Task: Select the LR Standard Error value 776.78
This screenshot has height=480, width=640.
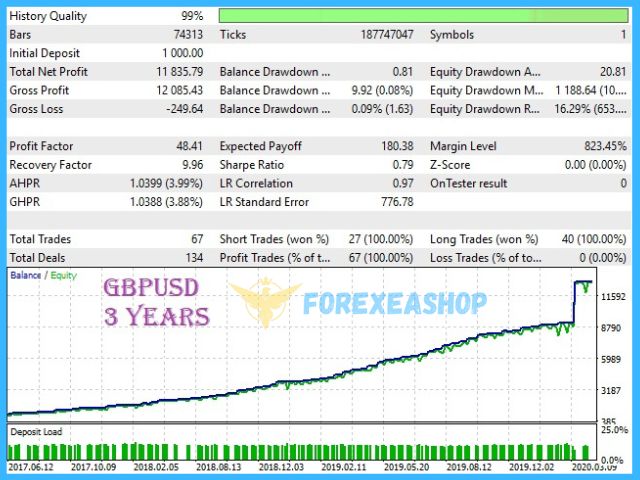Action: click(397, 202)
